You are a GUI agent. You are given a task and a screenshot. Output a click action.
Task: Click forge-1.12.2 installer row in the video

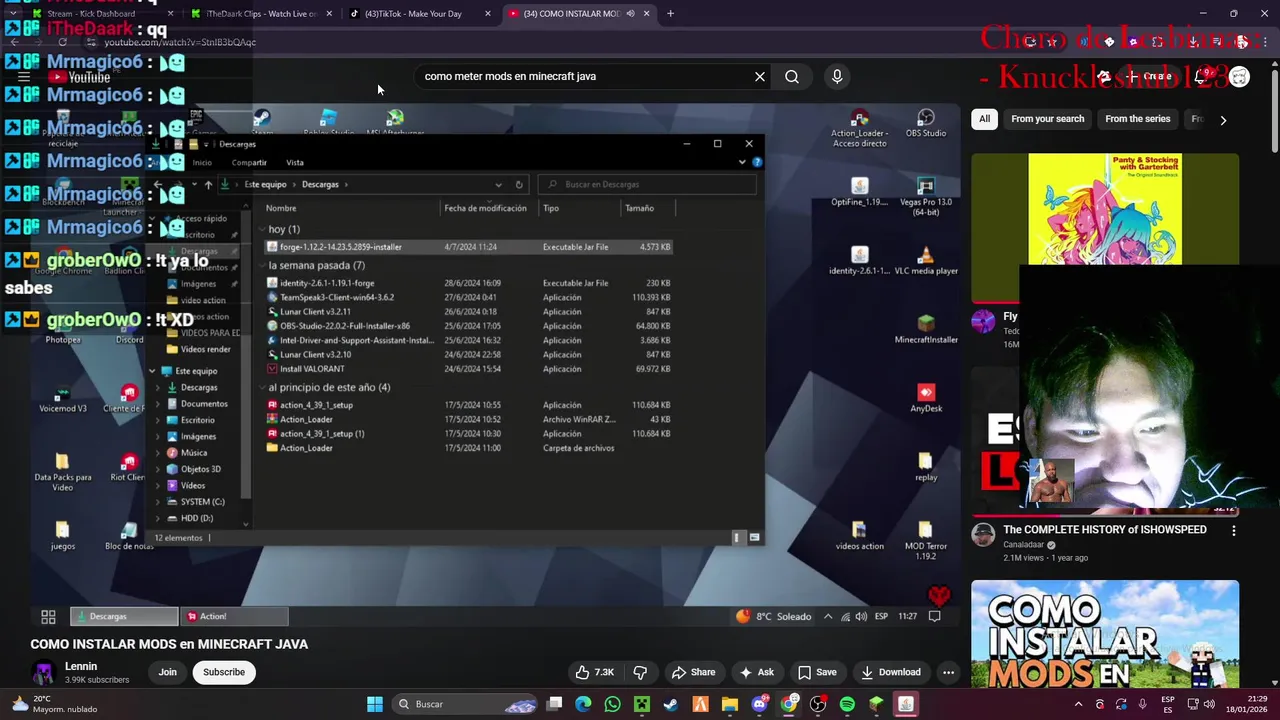coord(468,247)
